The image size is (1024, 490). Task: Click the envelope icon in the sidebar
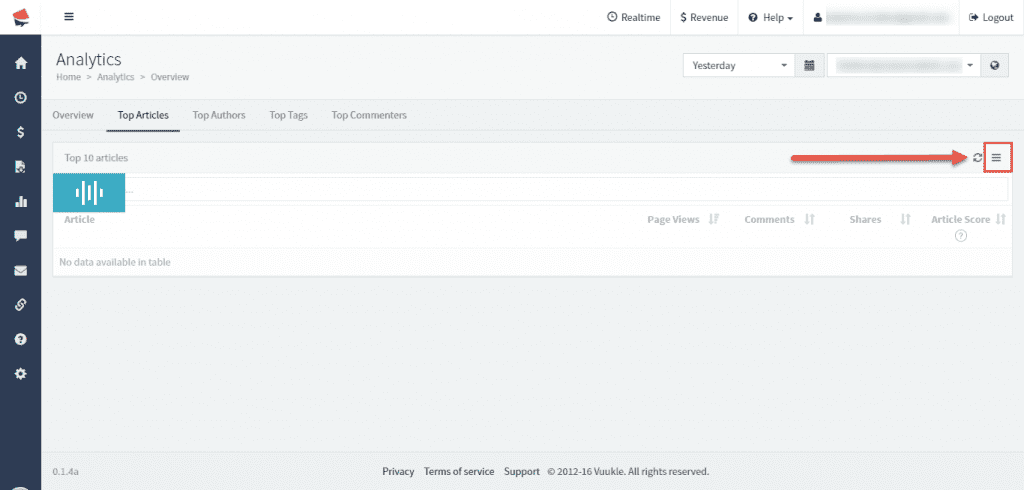tap(20, 270)
